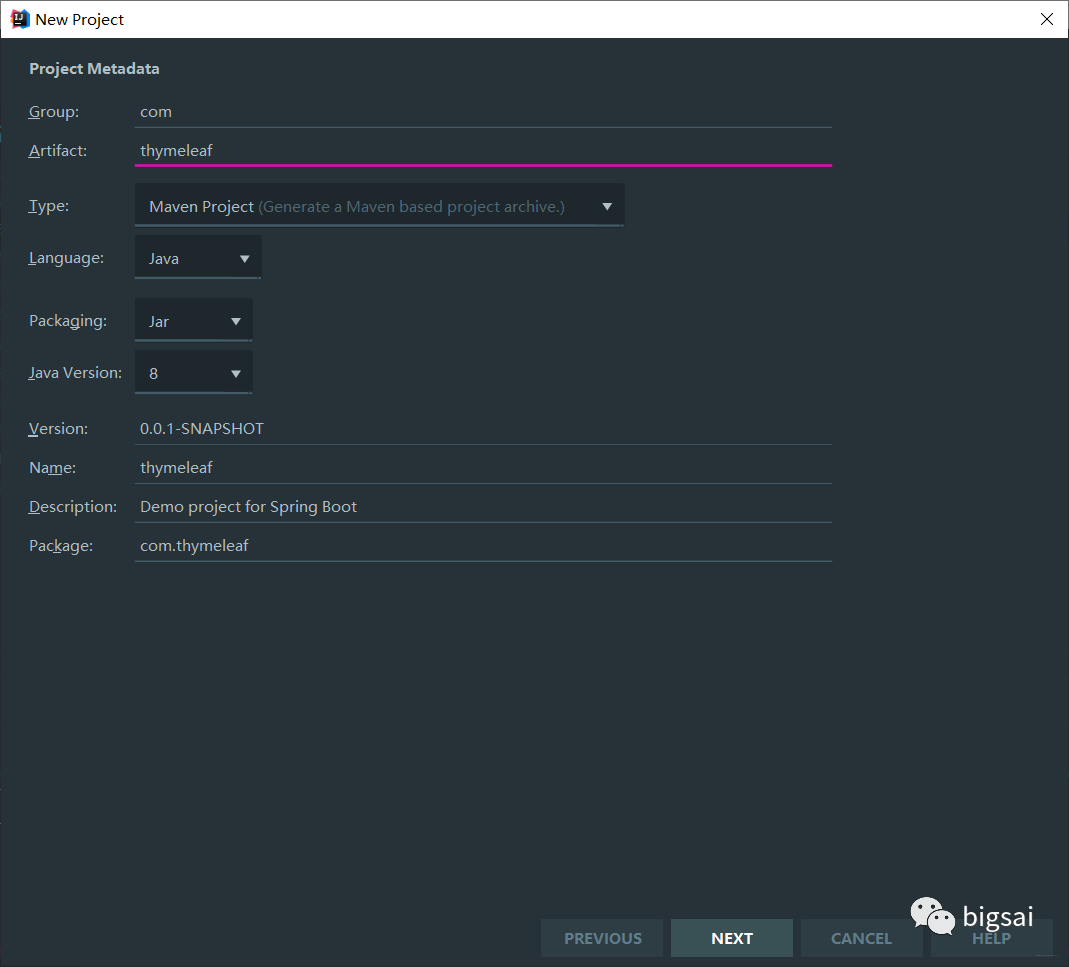Close the New Project dialog
This screenshot has height=967, width=1069.
[x=1047, y=19]
